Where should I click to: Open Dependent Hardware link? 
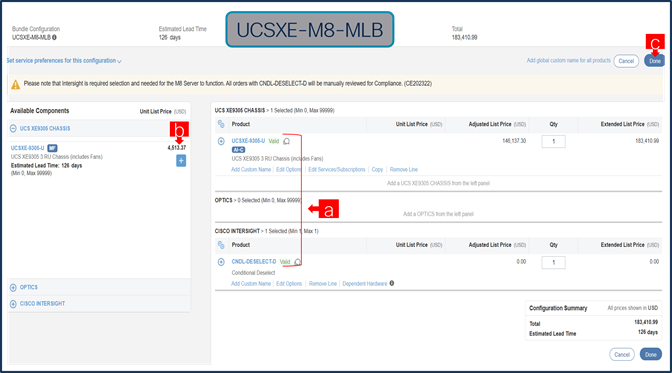pos(365,283)
